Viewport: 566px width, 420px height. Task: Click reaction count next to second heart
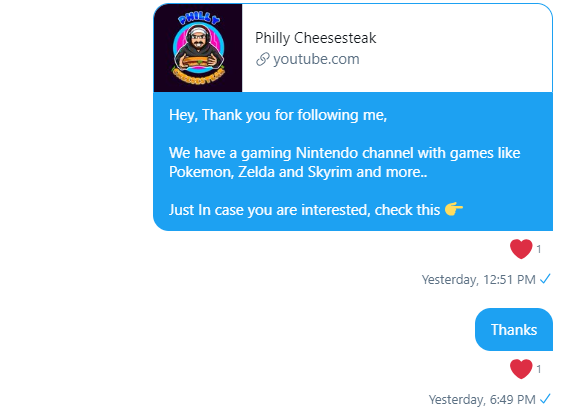tap(539, 369)
